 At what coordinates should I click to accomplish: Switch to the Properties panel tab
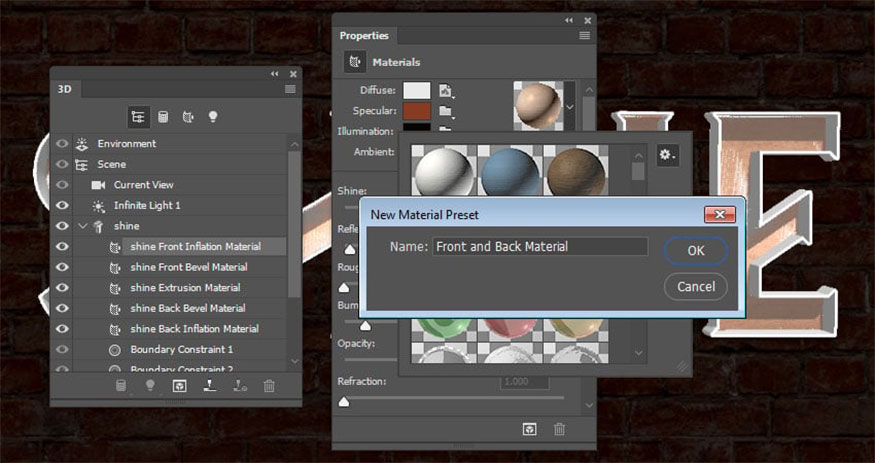pyautogui.click(x=364, y=36)
